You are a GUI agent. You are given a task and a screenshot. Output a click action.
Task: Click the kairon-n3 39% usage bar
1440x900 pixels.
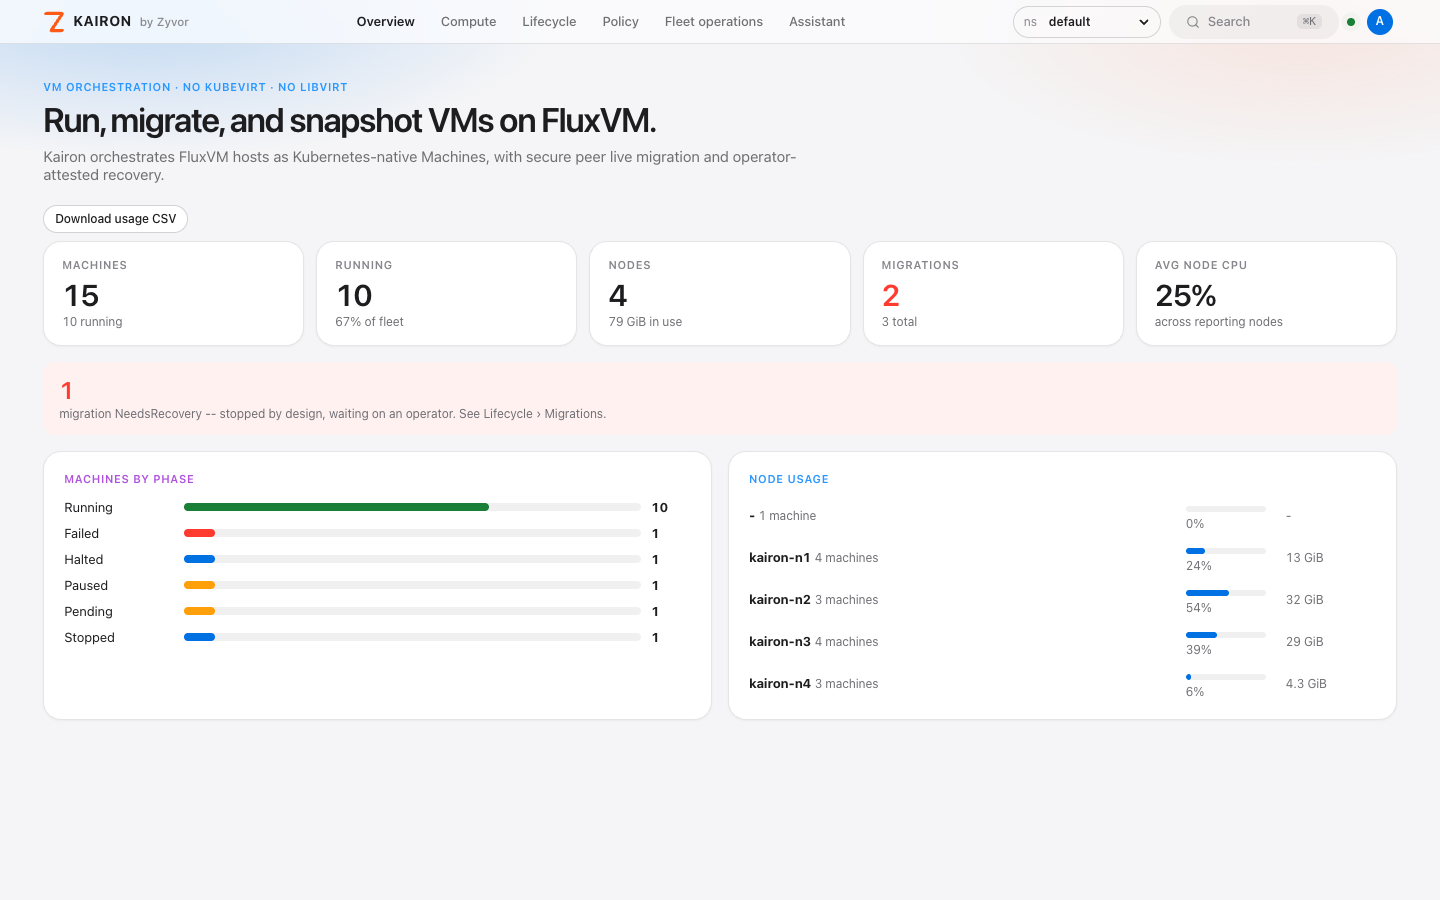(1226, 635)
